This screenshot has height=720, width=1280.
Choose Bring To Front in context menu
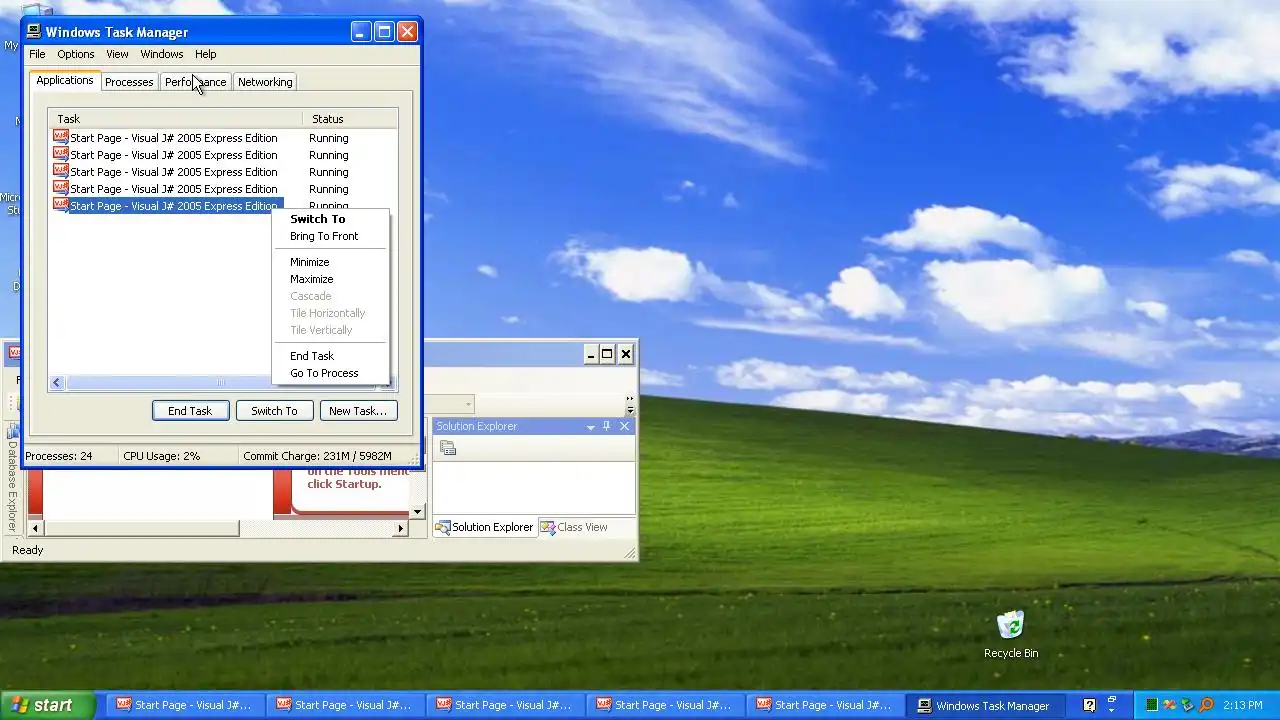[x=330, y=236]
